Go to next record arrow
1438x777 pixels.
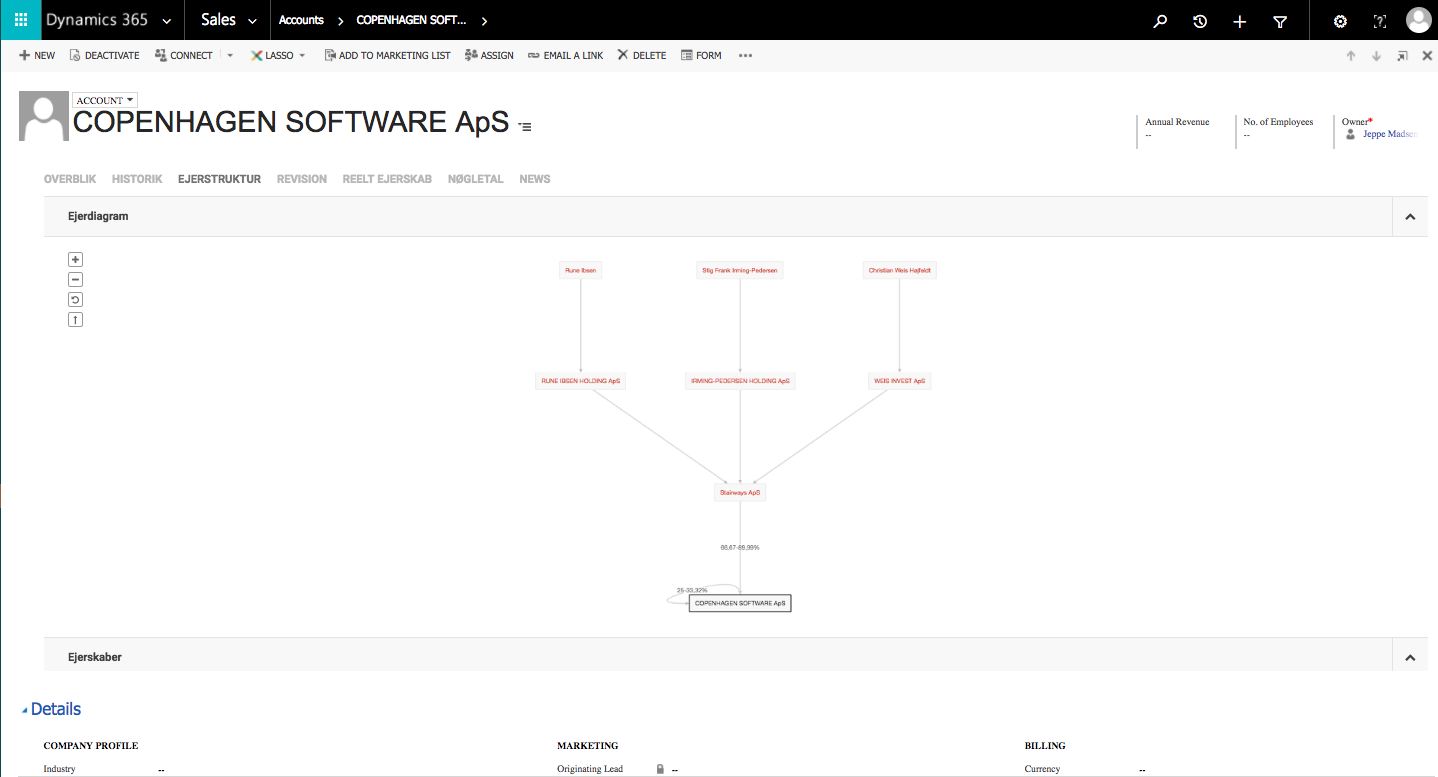(1377, 56)
